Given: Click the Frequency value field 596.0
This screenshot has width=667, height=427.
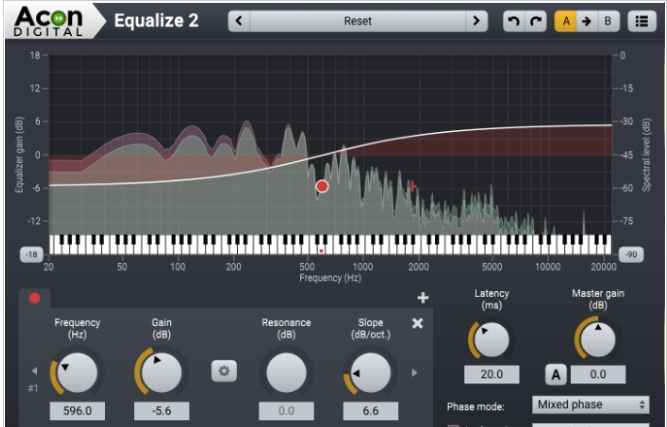Looking at the screenshot, I should click(x=77, y=411).
